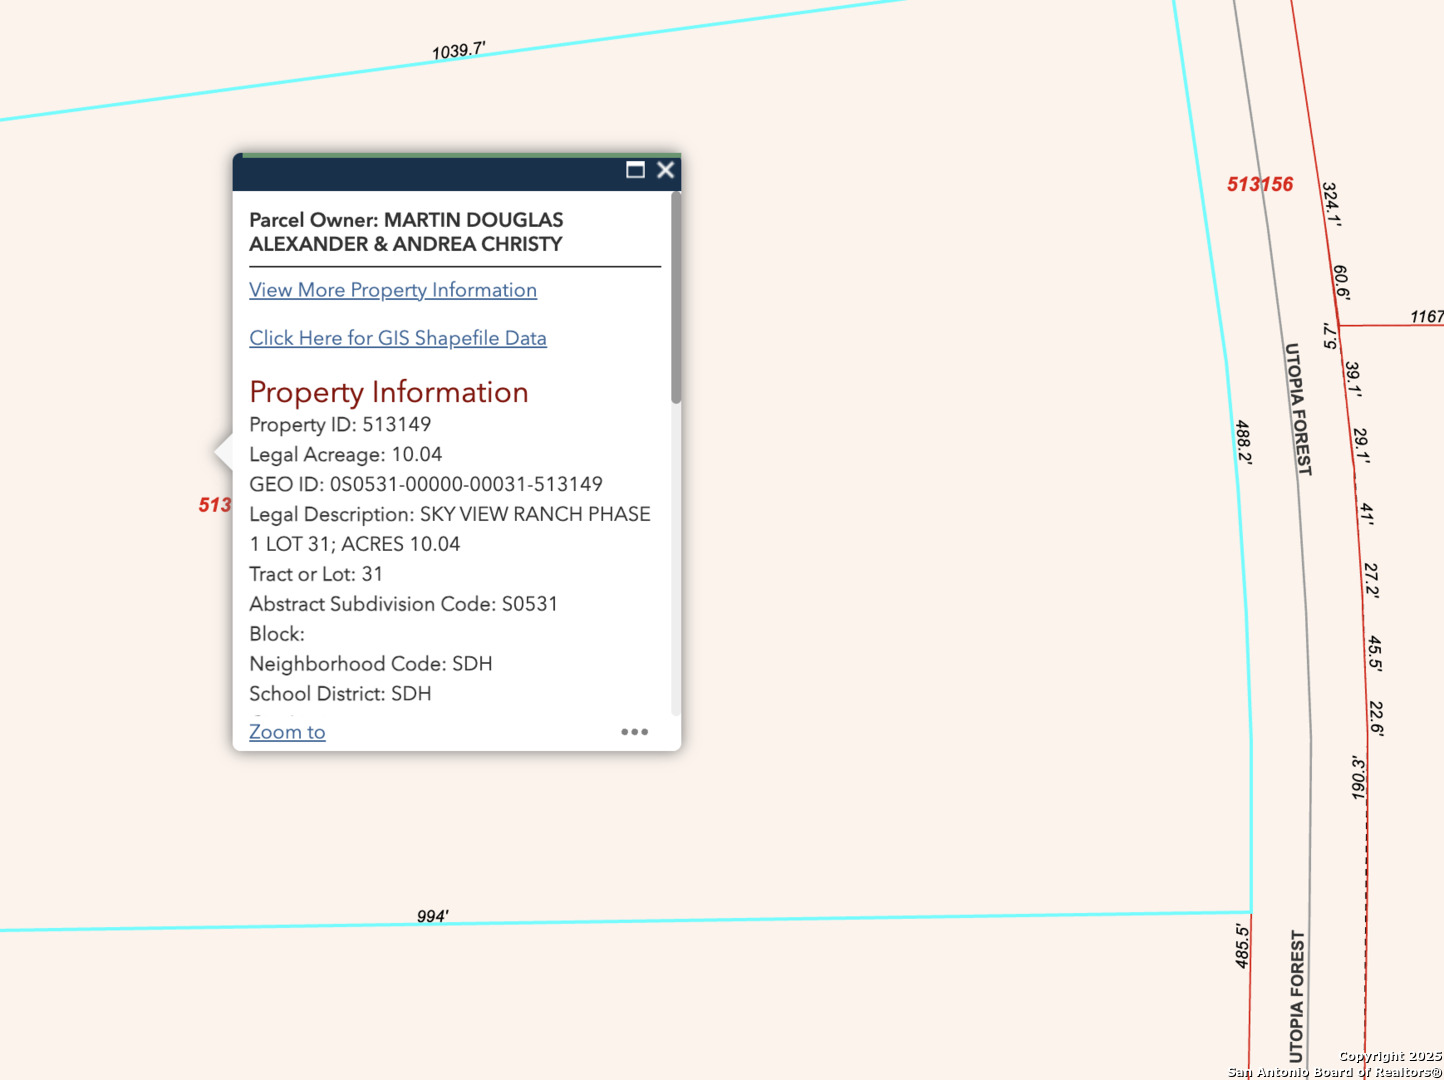Select parcel label 513156 on map
Viewport: 1444px width, 1080px height.
click(x=1260, y=185)
